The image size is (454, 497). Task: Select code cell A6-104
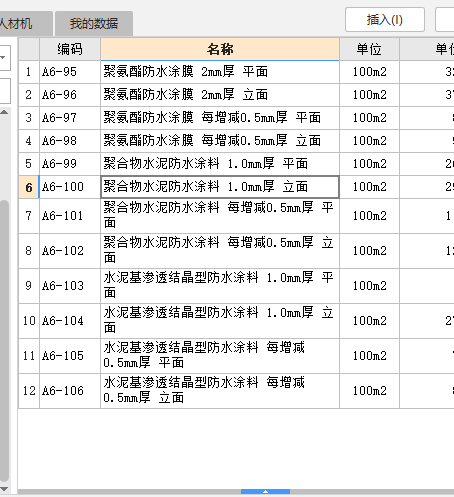click(x=70, y=321)
